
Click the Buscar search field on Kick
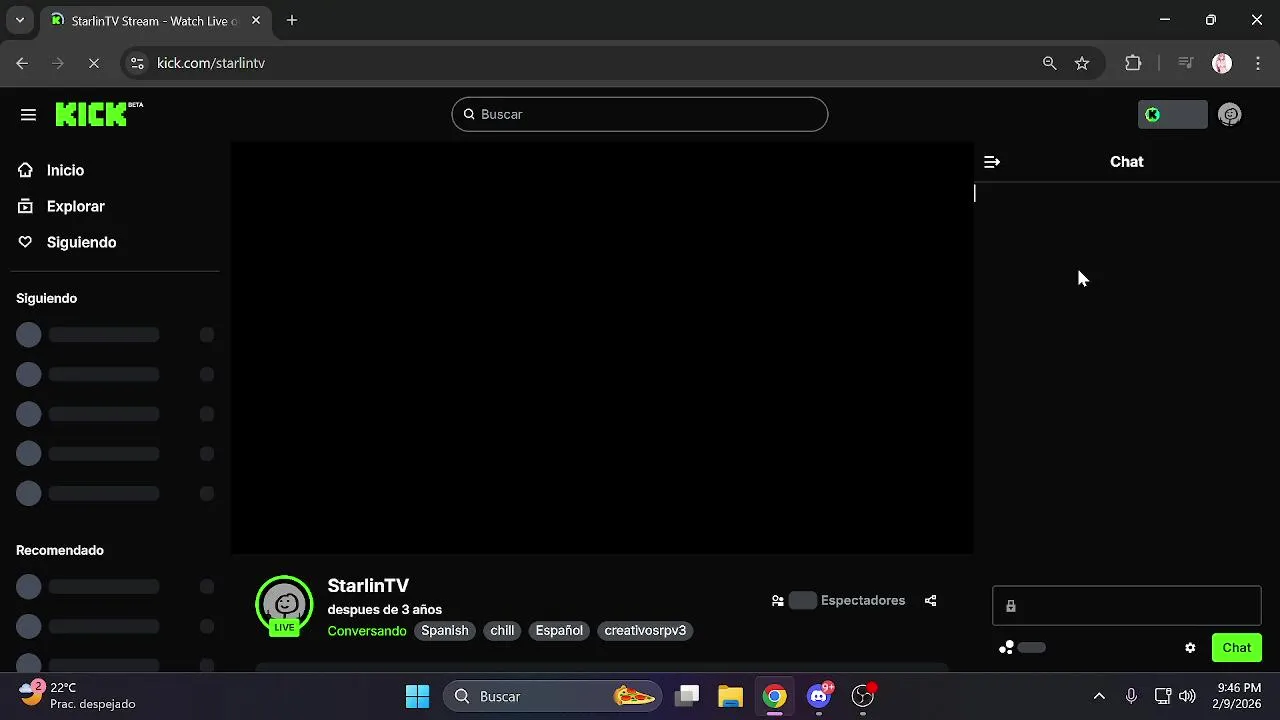[640, 114]
